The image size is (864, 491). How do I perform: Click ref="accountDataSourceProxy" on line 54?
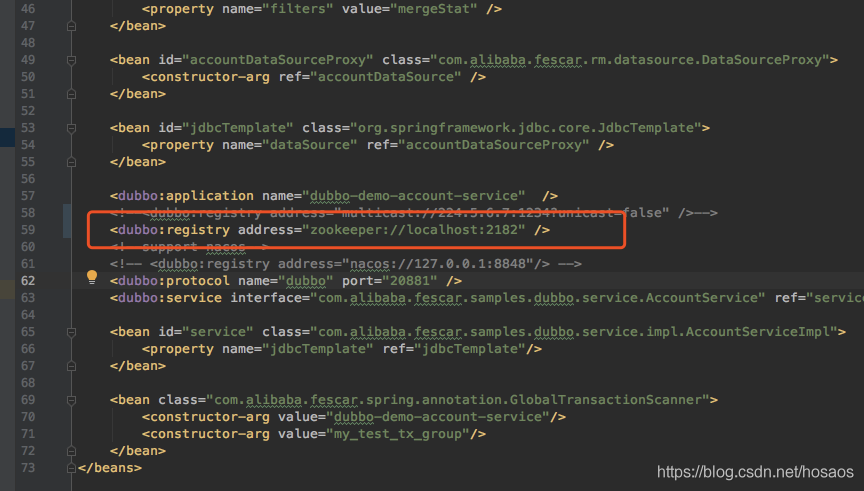point(478,145)
